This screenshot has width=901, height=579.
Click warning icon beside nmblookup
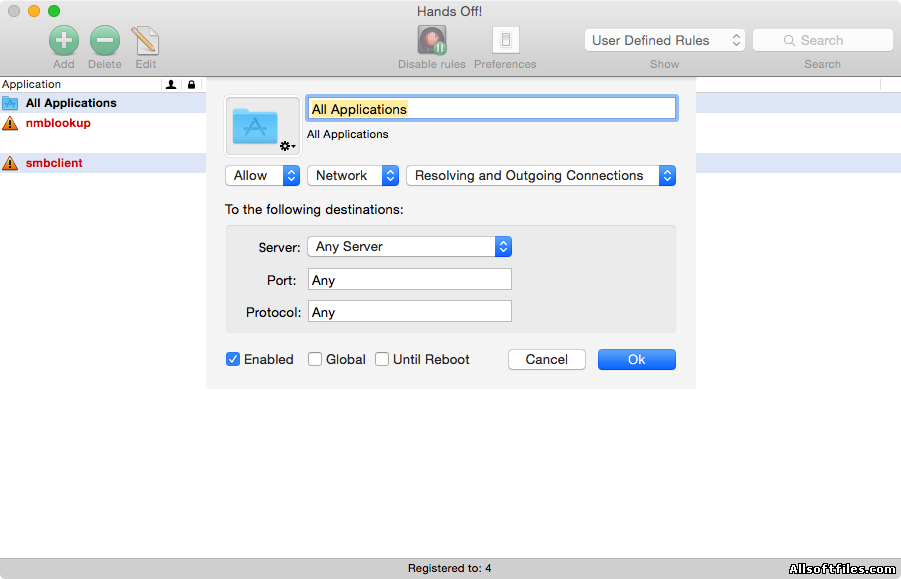10,123
